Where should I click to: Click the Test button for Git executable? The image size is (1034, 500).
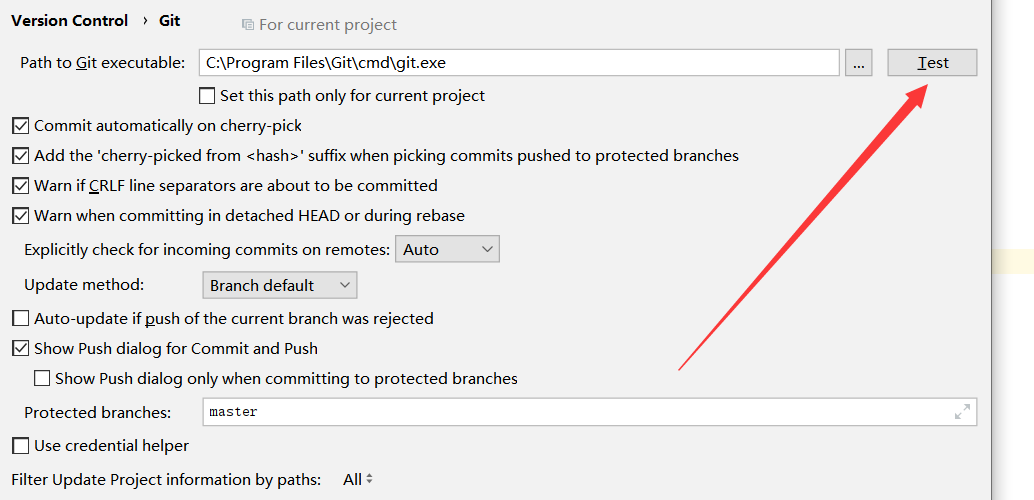932,62
